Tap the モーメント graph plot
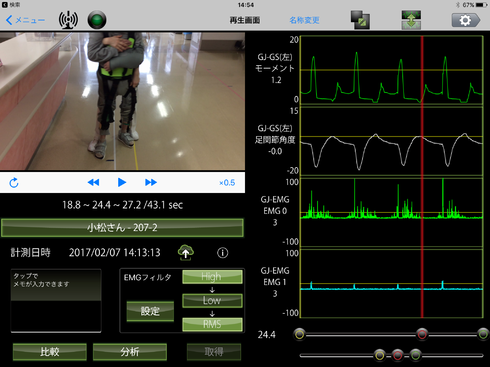The width and height of the screenshot is (490, 367). click(392, 70)
